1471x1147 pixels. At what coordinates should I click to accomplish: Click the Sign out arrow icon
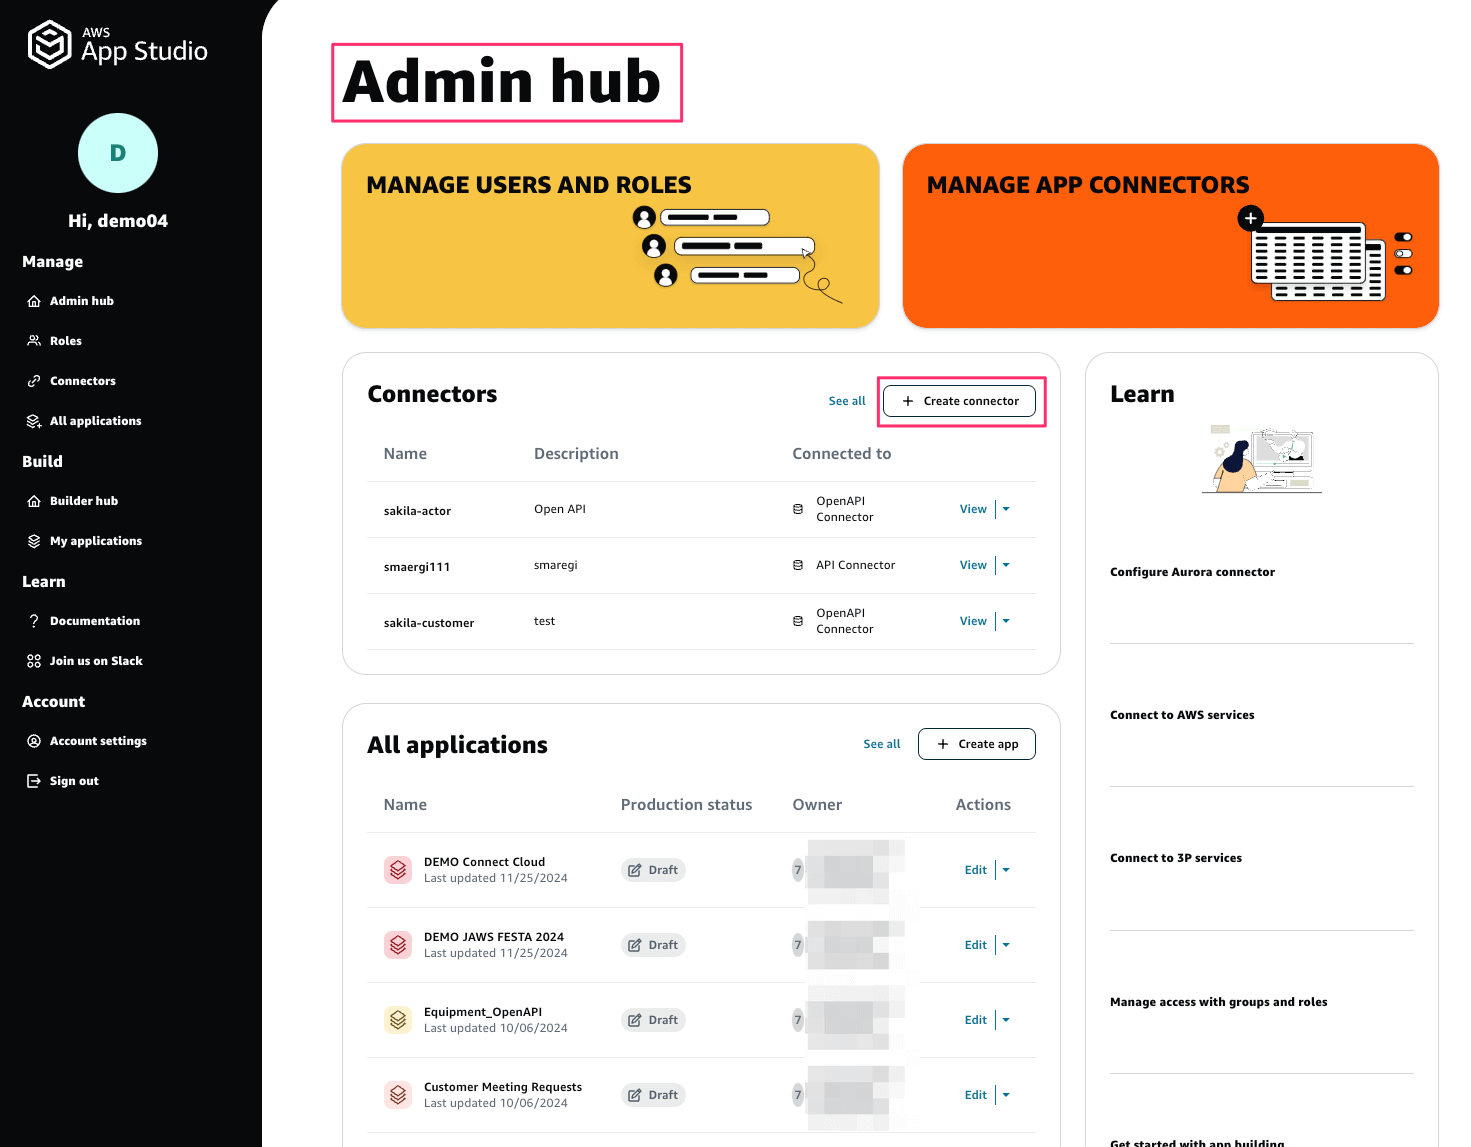pyautogui.click(x=34, y=781)
